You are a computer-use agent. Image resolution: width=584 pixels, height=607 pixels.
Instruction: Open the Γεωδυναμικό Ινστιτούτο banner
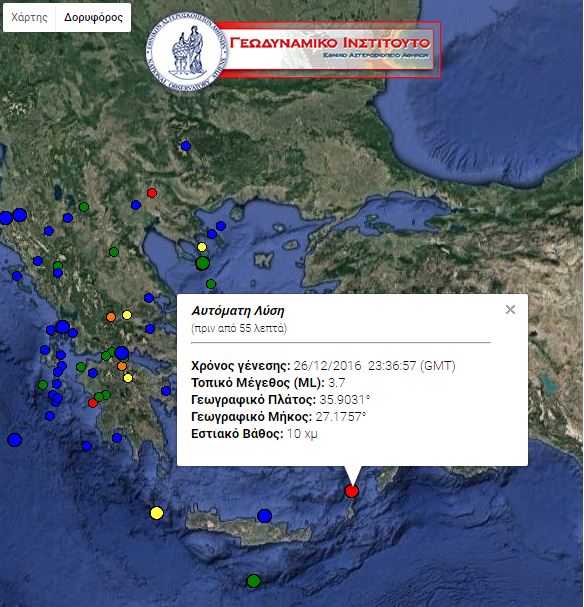pyautogui.click(x=329, y=50)
